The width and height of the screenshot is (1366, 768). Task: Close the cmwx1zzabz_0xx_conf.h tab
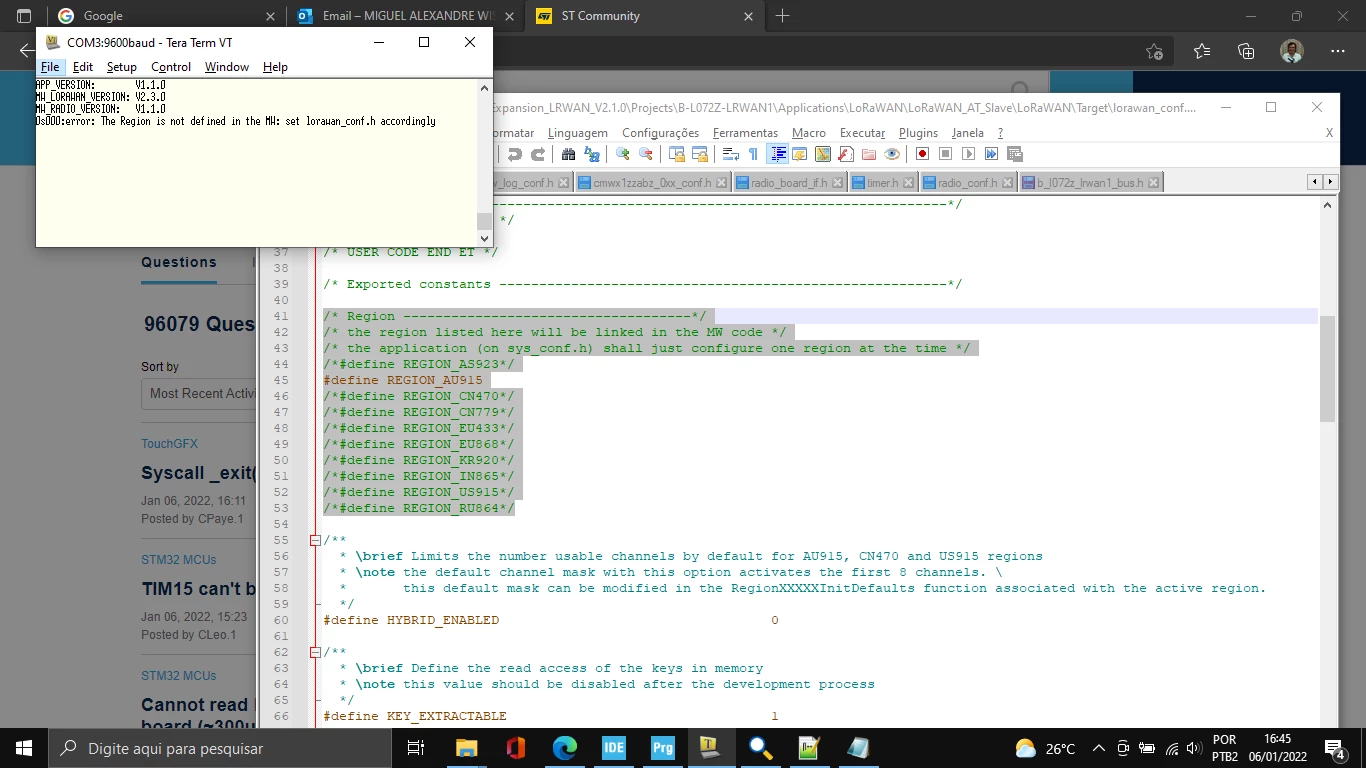[x=721, y=183]
